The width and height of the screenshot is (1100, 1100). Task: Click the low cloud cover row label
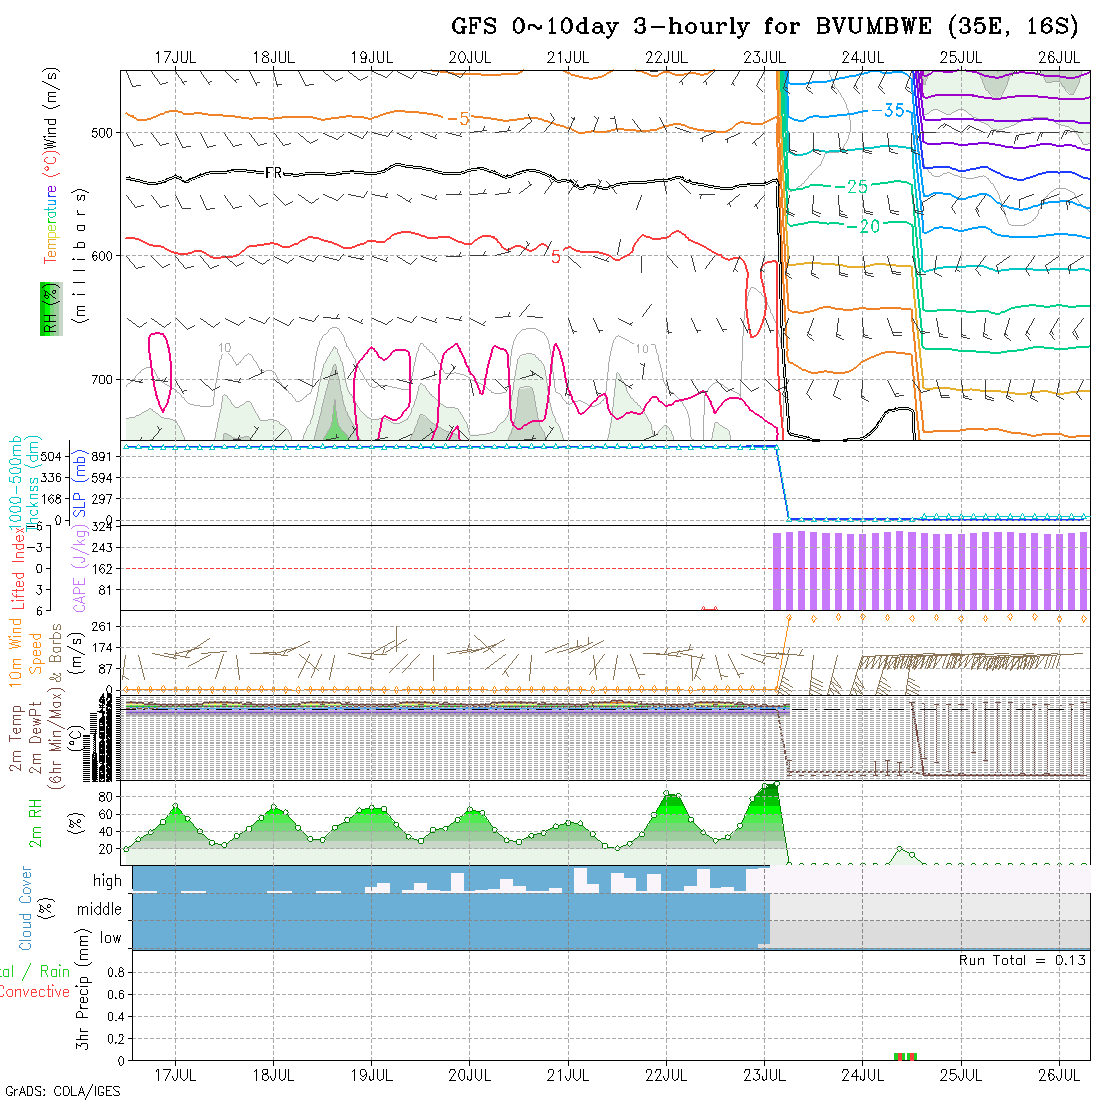click(x=110, y=938)
